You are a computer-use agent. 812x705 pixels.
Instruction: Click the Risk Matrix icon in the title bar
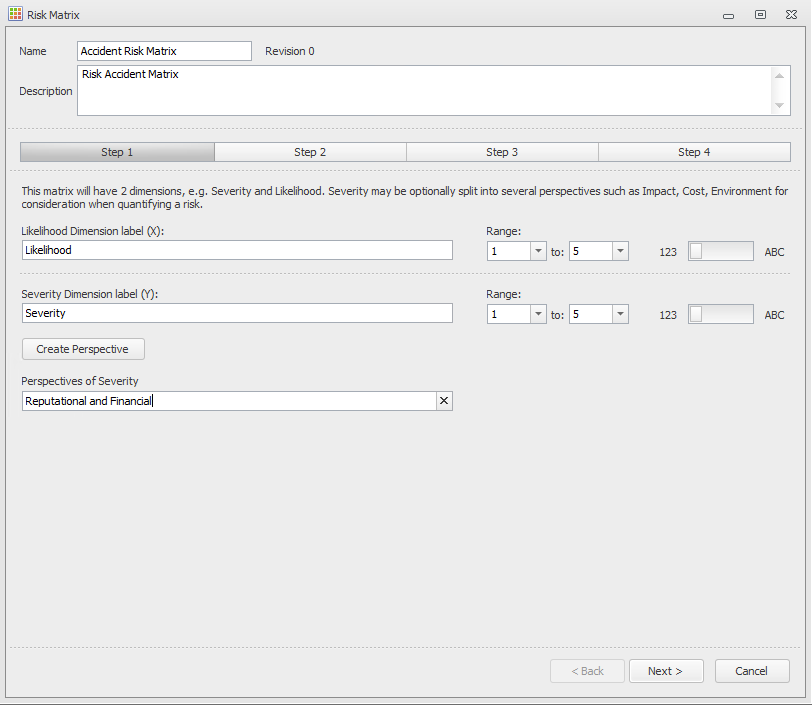13,14
